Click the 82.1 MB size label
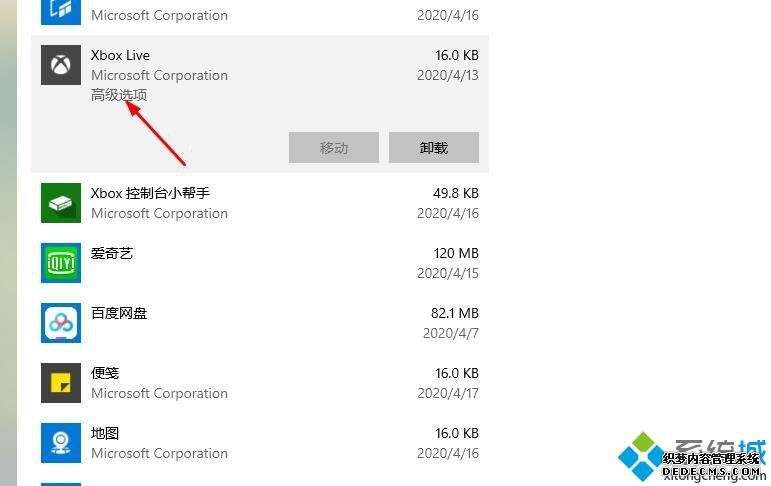Screen dimensions: 771x486 (x=454, y=313)
